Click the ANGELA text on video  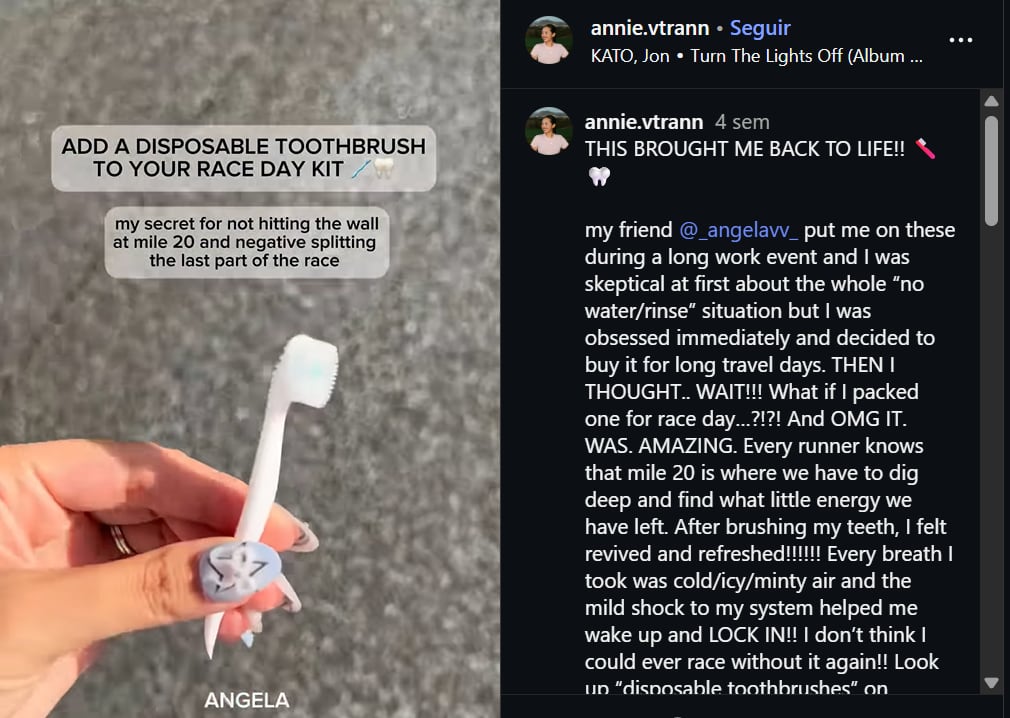pyautogui.click(x=247, y=701)
